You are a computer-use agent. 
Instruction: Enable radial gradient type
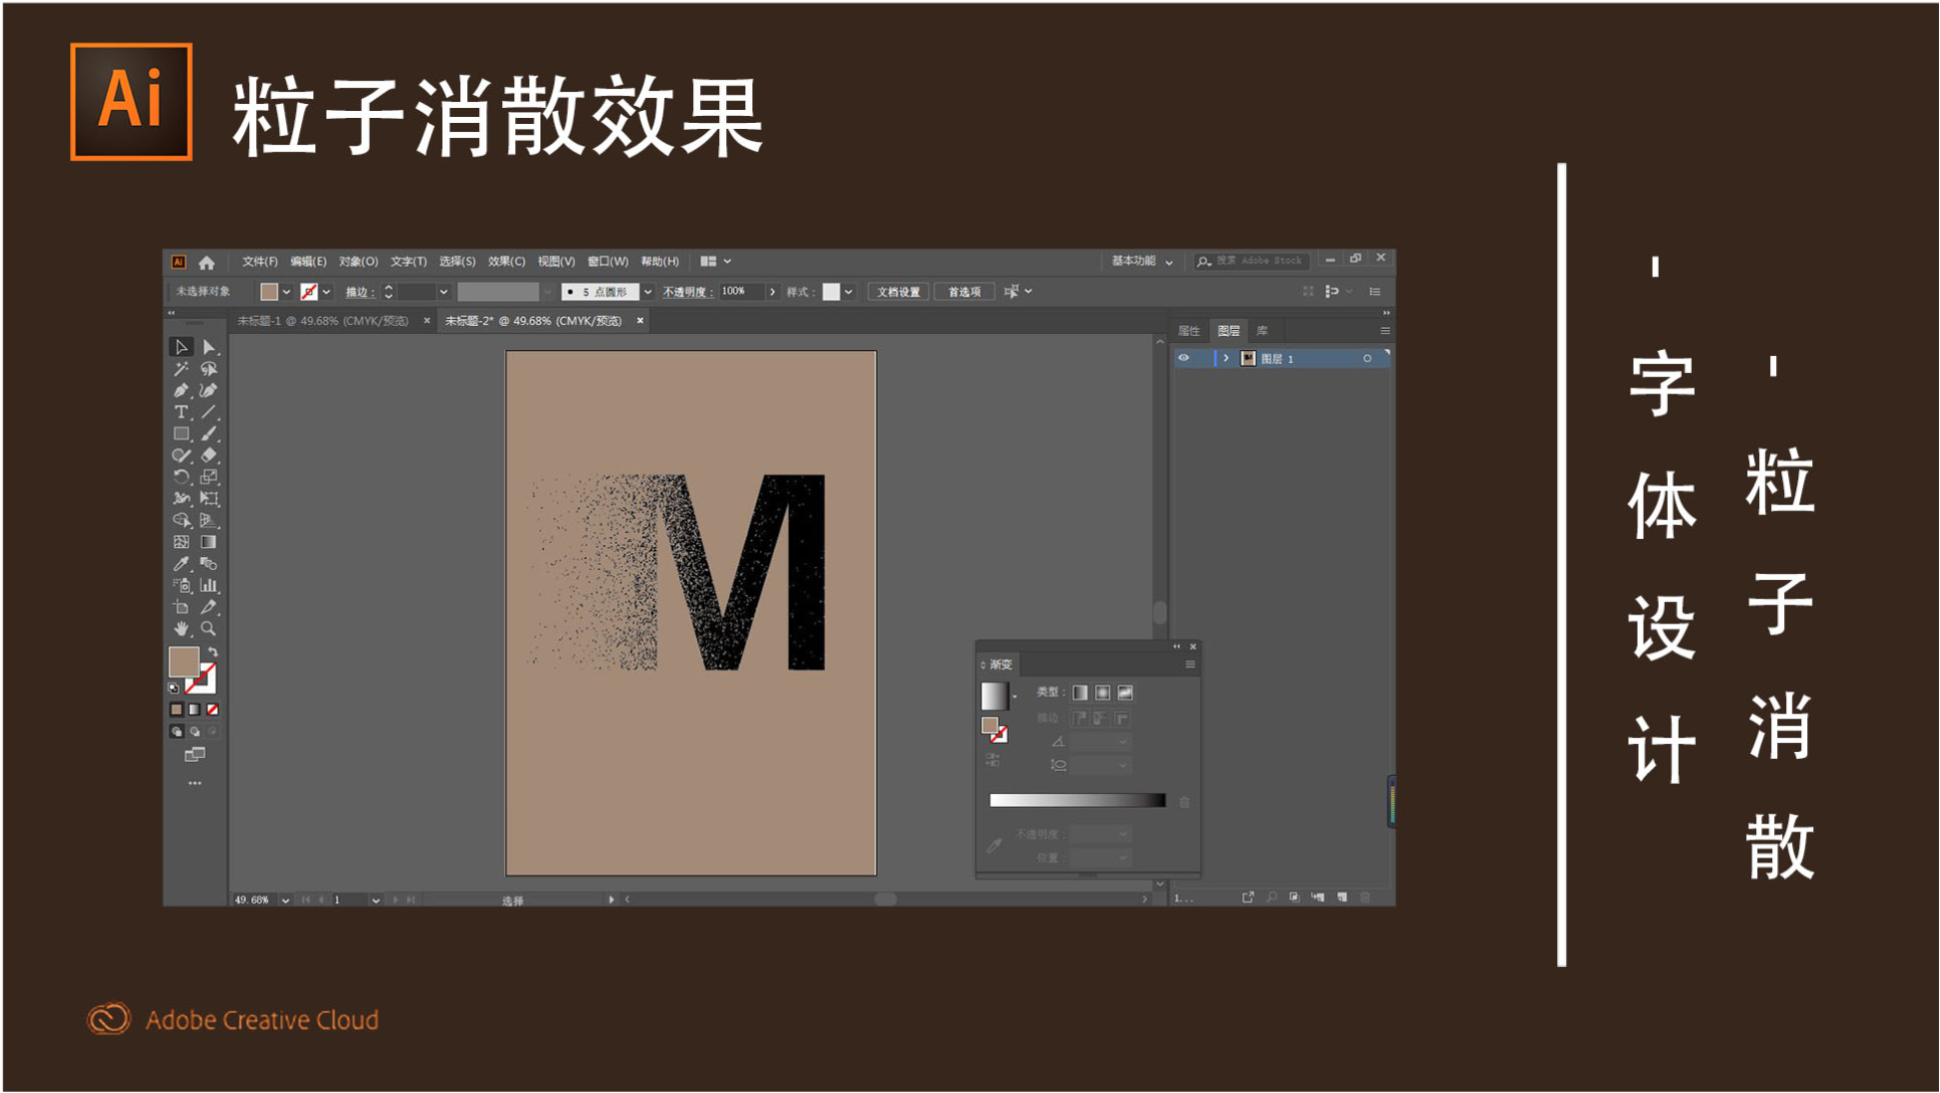click(x=1102, y=692)
